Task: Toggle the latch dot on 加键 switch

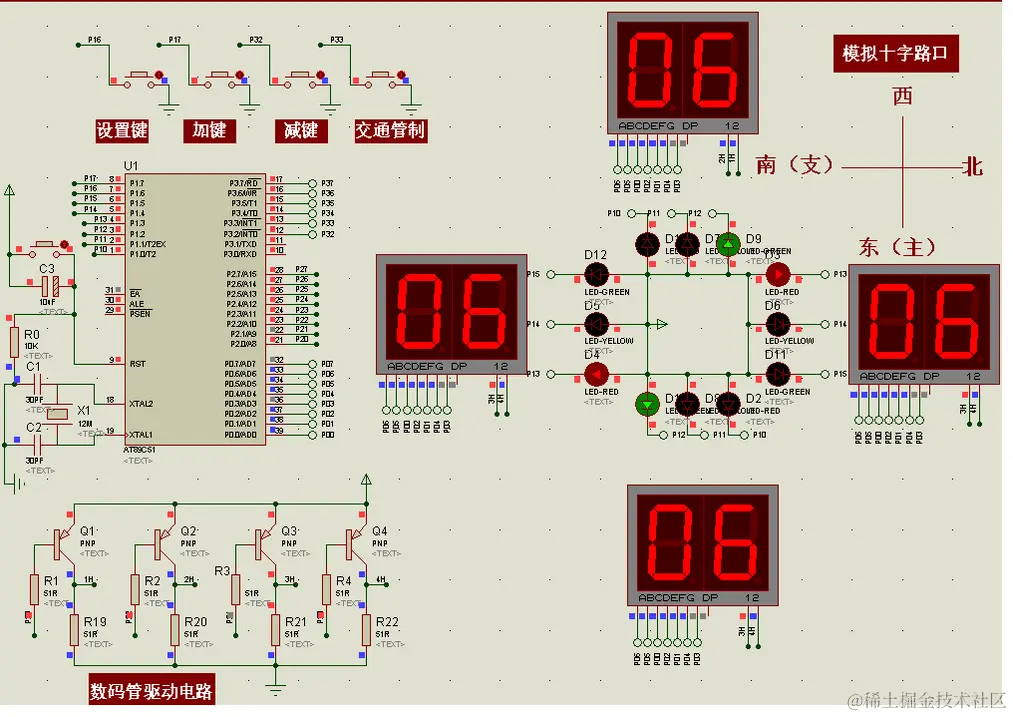Action: coord(240,75)
